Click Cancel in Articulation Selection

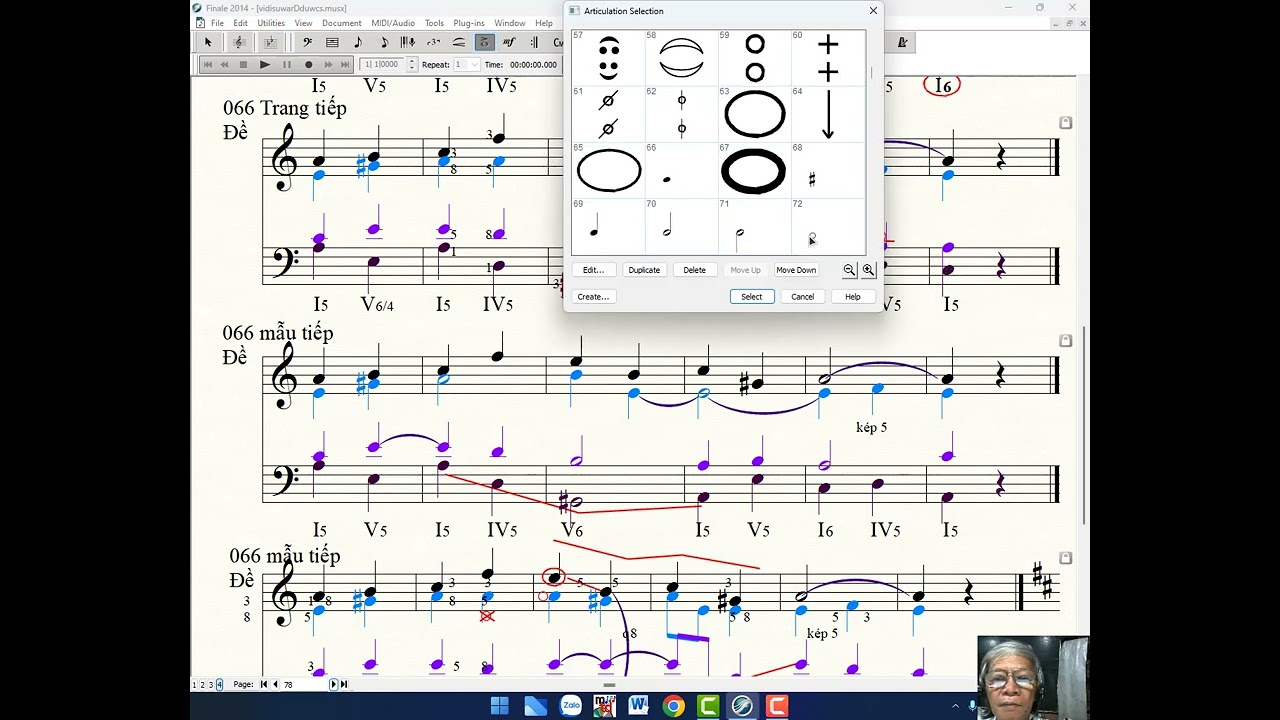[803, 296]
